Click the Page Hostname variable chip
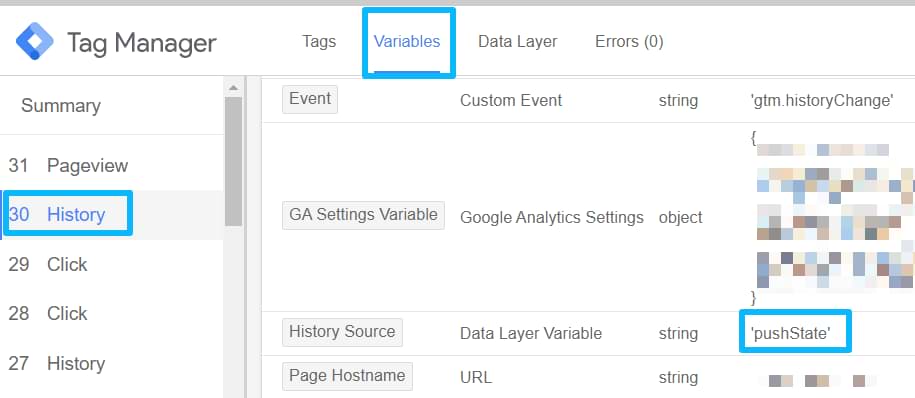This screenshot has width=915, height=398. [347, 376]
